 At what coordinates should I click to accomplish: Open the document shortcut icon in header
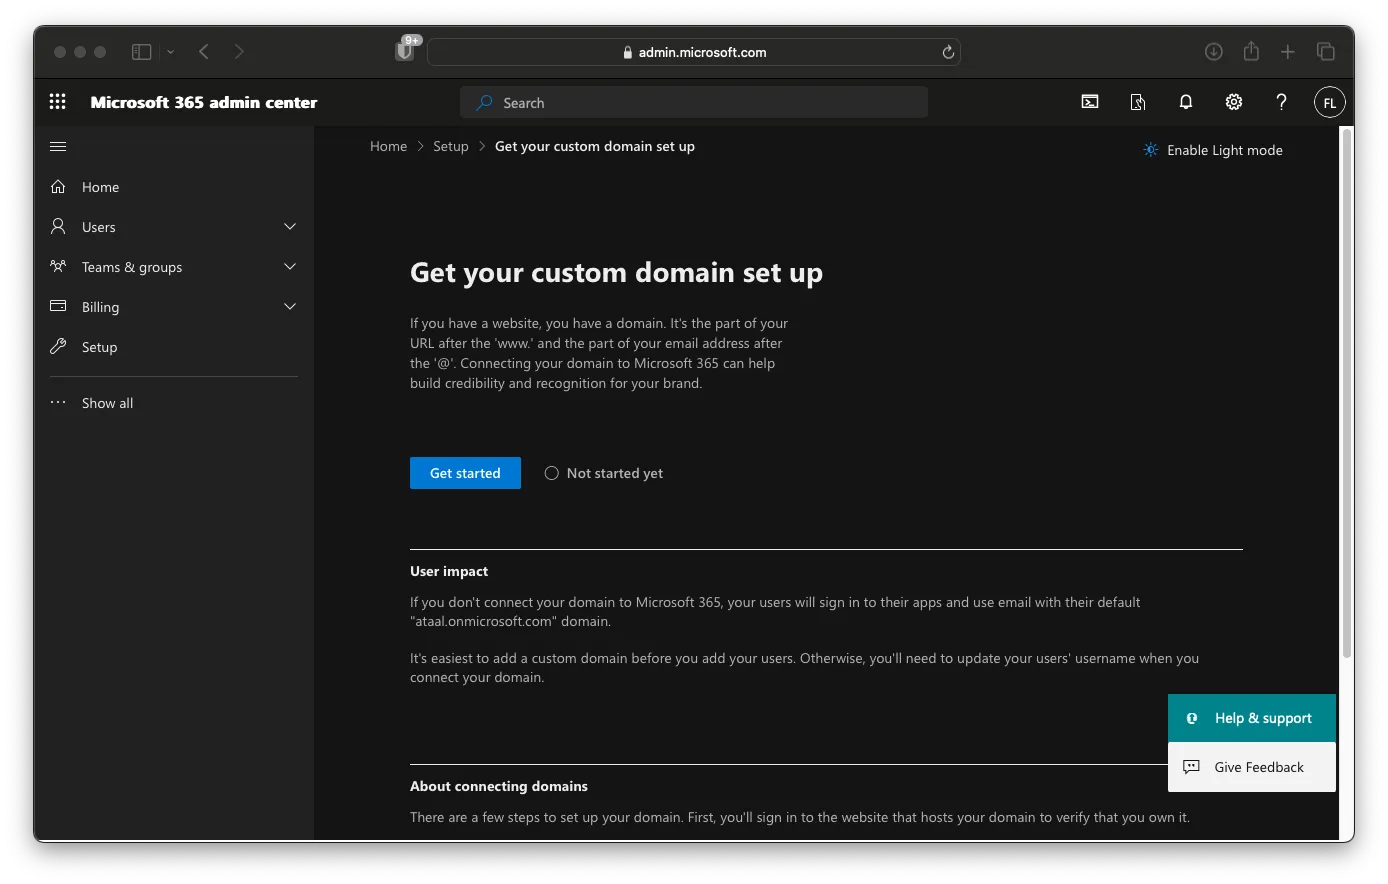point(1138,102)
